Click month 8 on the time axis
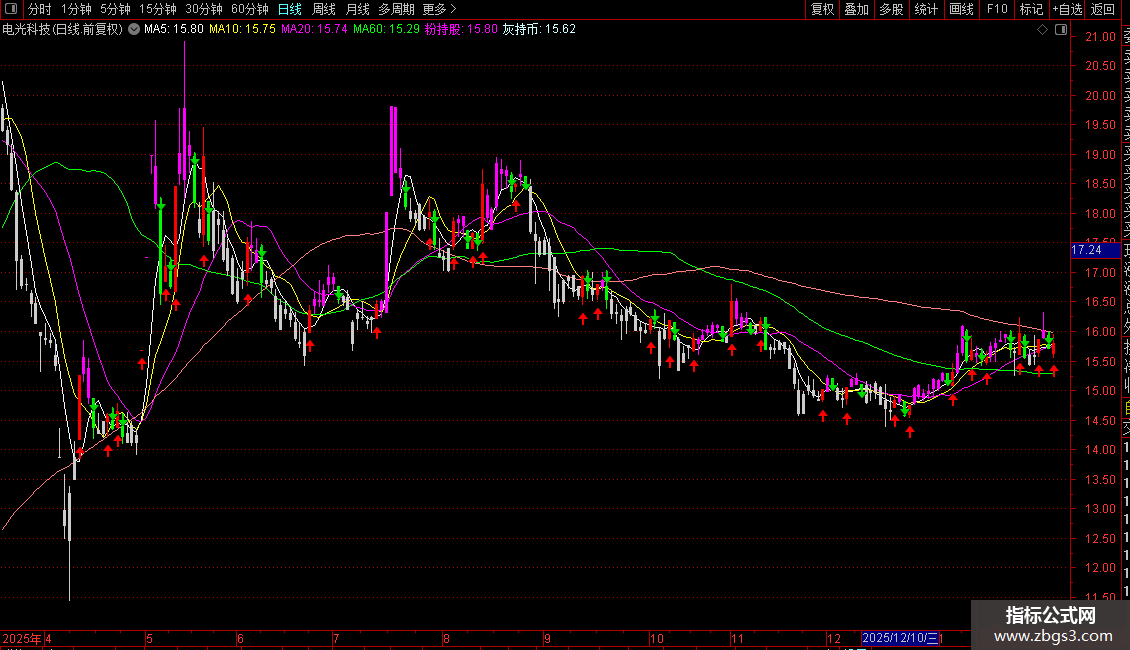The width and height of the screenshot is (1130, 650). coord(447,638)
